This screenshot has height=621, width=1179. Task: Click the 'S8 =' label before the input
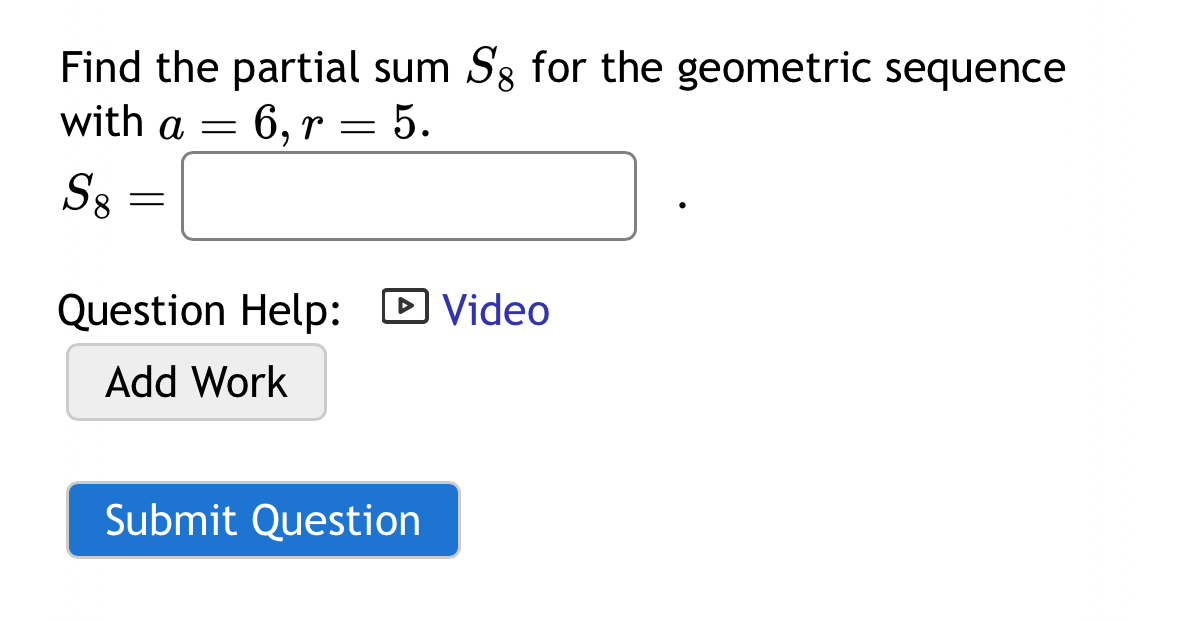point(113,195)
